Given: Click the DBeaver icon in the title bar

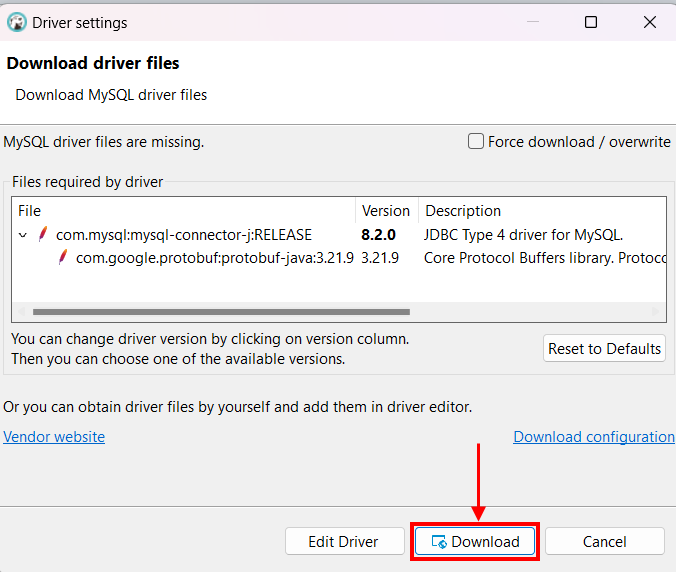Looking at the screenshot, I should point(17,22).
